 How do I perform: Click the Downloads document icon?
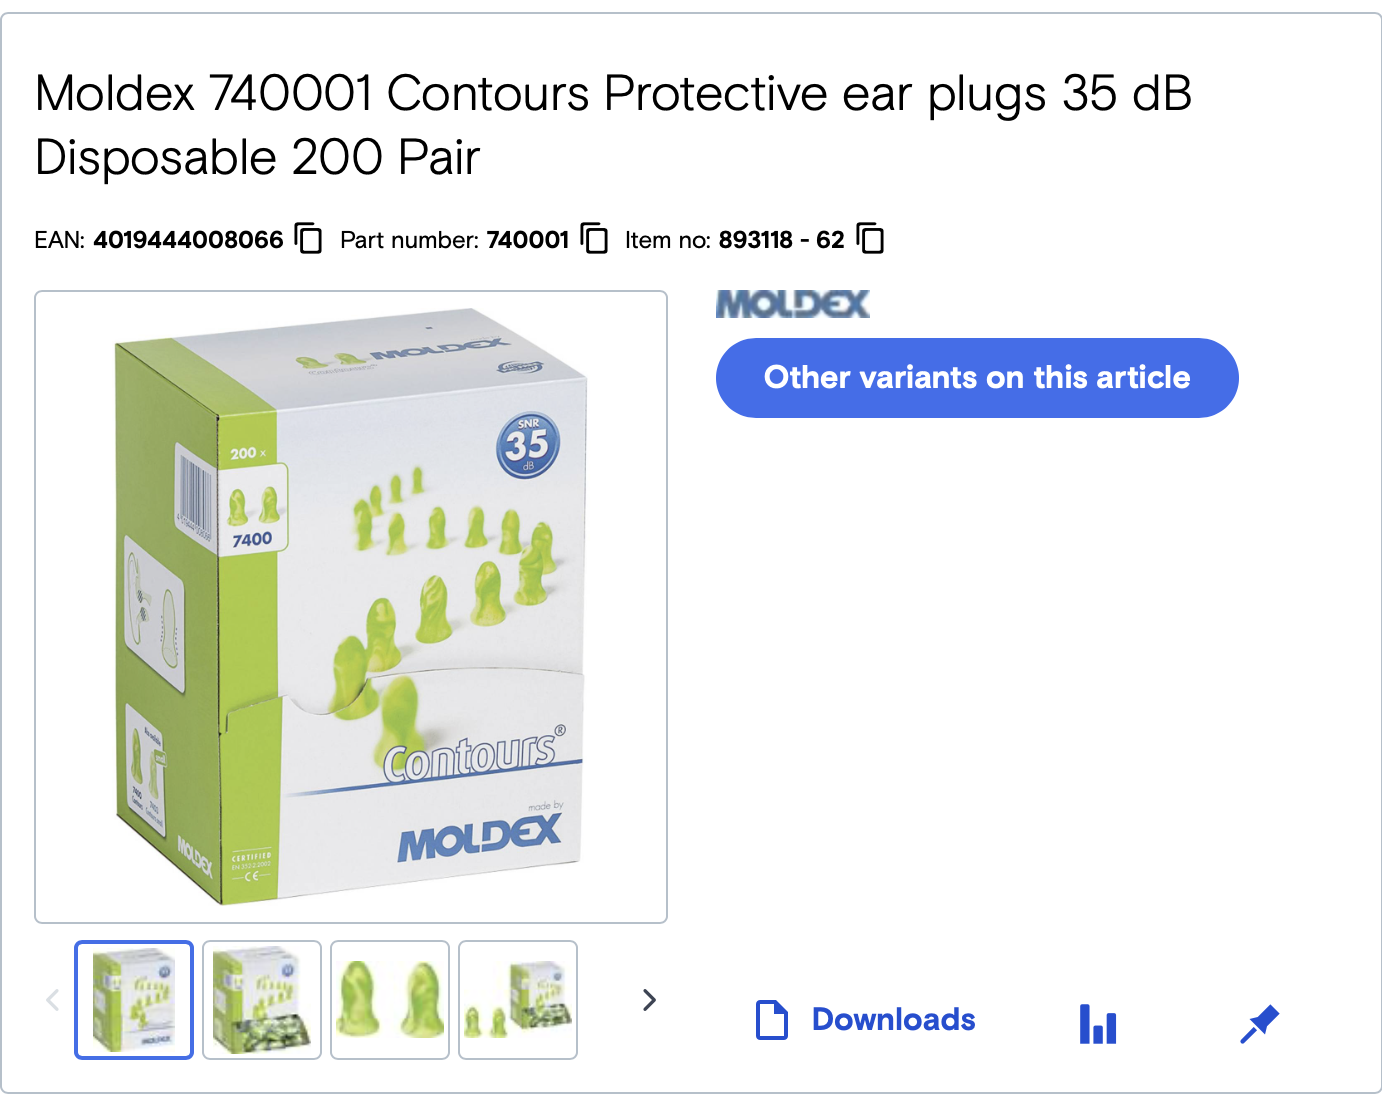pyautogui.click(x=772, y=1020)
